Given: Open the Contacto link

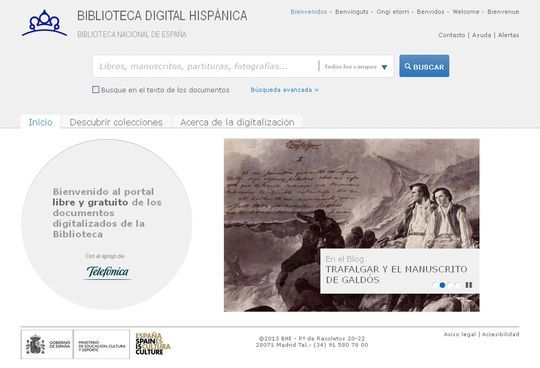Looking at the screenshot, I should tap(451, 35).
